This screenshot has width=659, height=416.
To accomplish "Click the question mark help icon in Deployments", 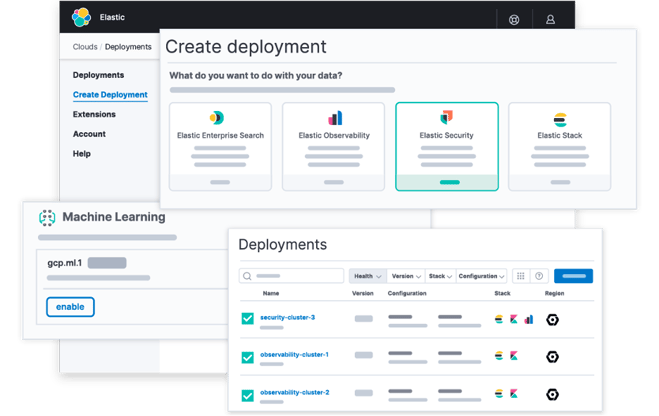I will 539,276.
